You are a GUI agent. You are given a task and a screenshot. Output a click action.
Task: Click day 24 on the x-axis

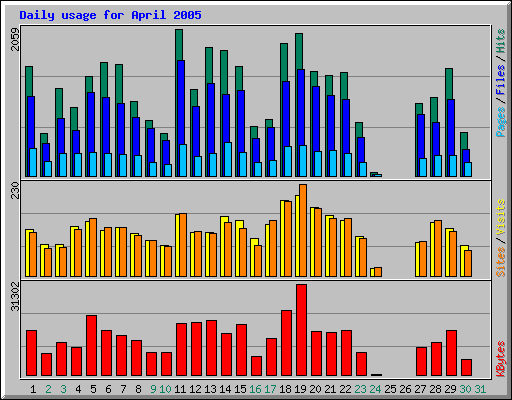click(375, 389)
